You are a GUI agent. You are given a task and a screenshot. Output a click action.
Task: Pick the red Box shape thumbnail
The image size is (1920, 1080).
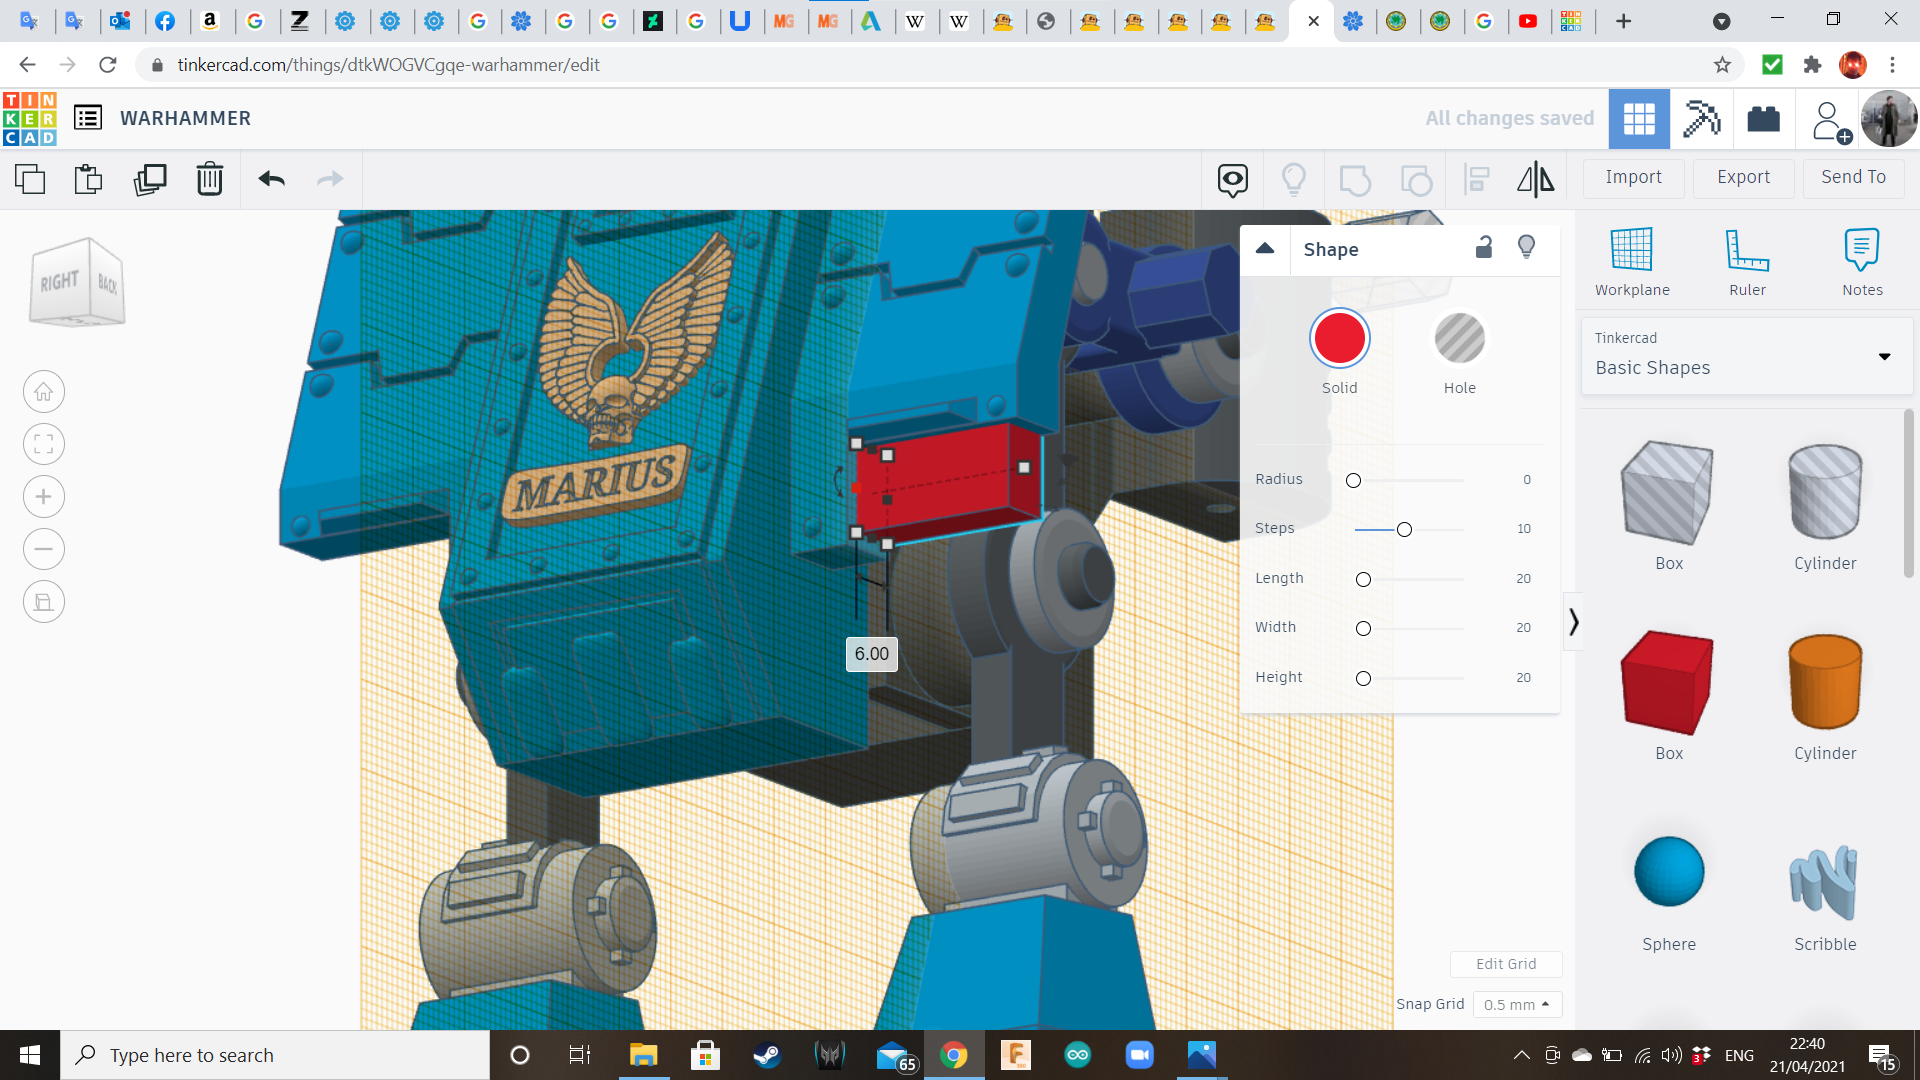1668,683
